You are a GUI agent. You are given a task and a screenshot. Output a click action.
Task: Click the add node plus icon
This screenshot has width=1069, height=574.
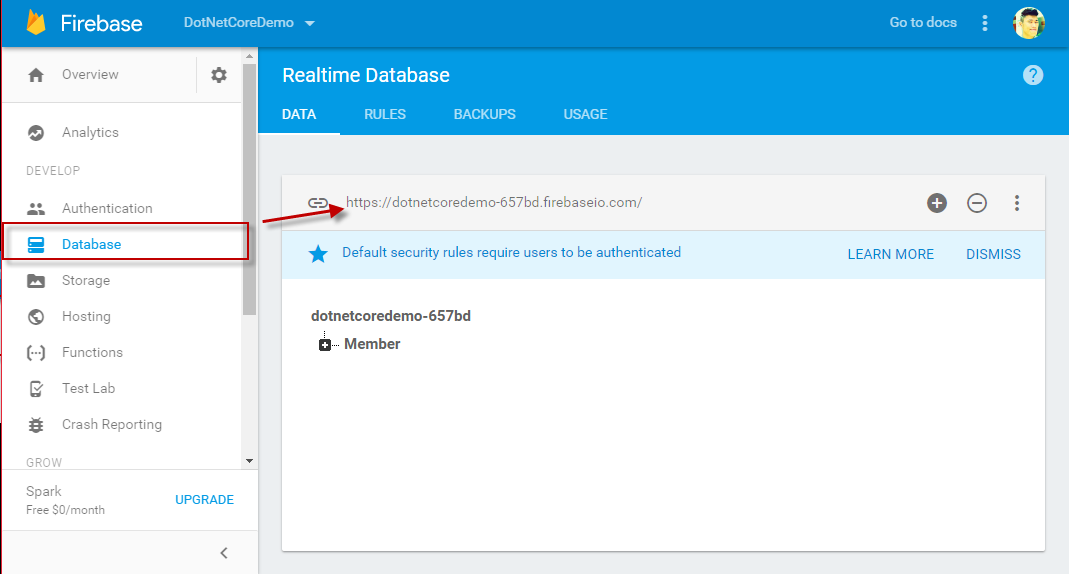pyautogui.click(x=937, y=203)
